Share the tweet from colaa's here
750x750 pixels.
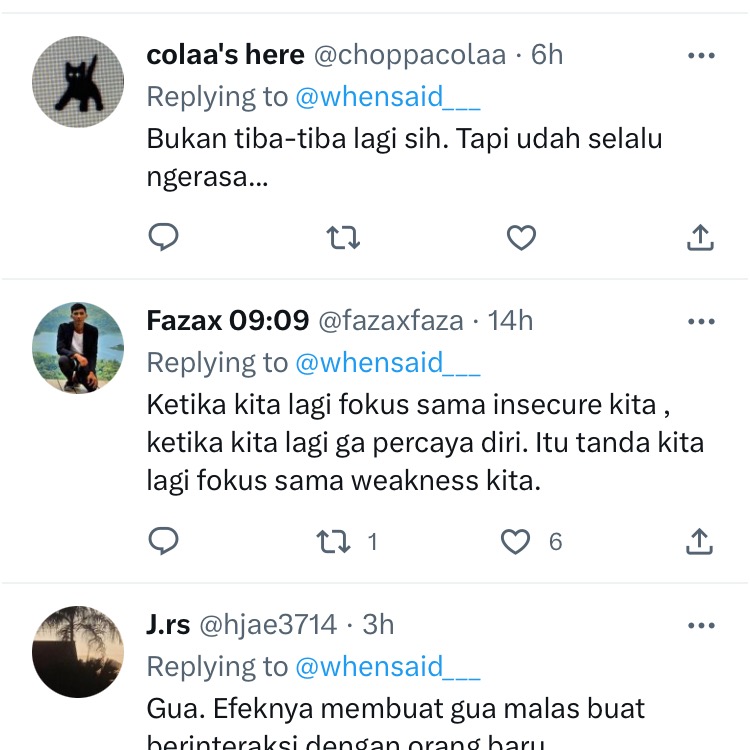(x=701, y=237)
